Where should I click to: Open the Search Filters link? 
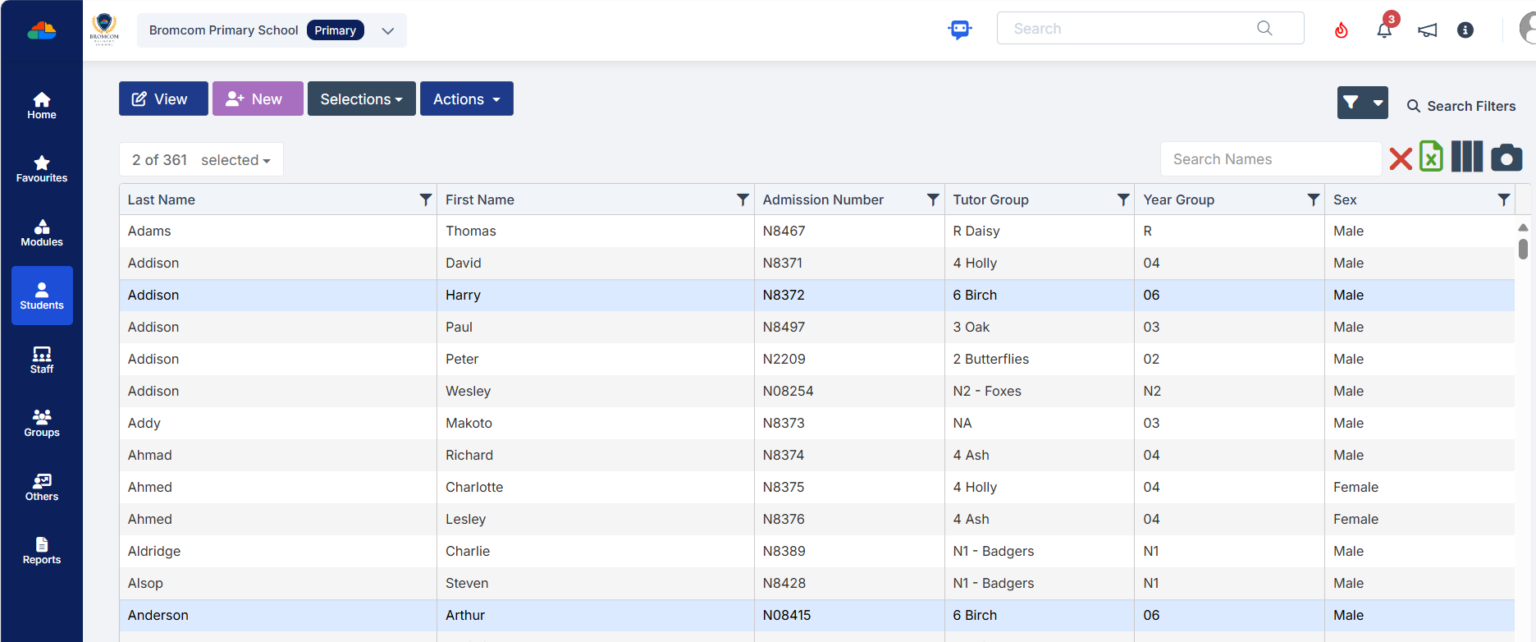coord(1461,106)
